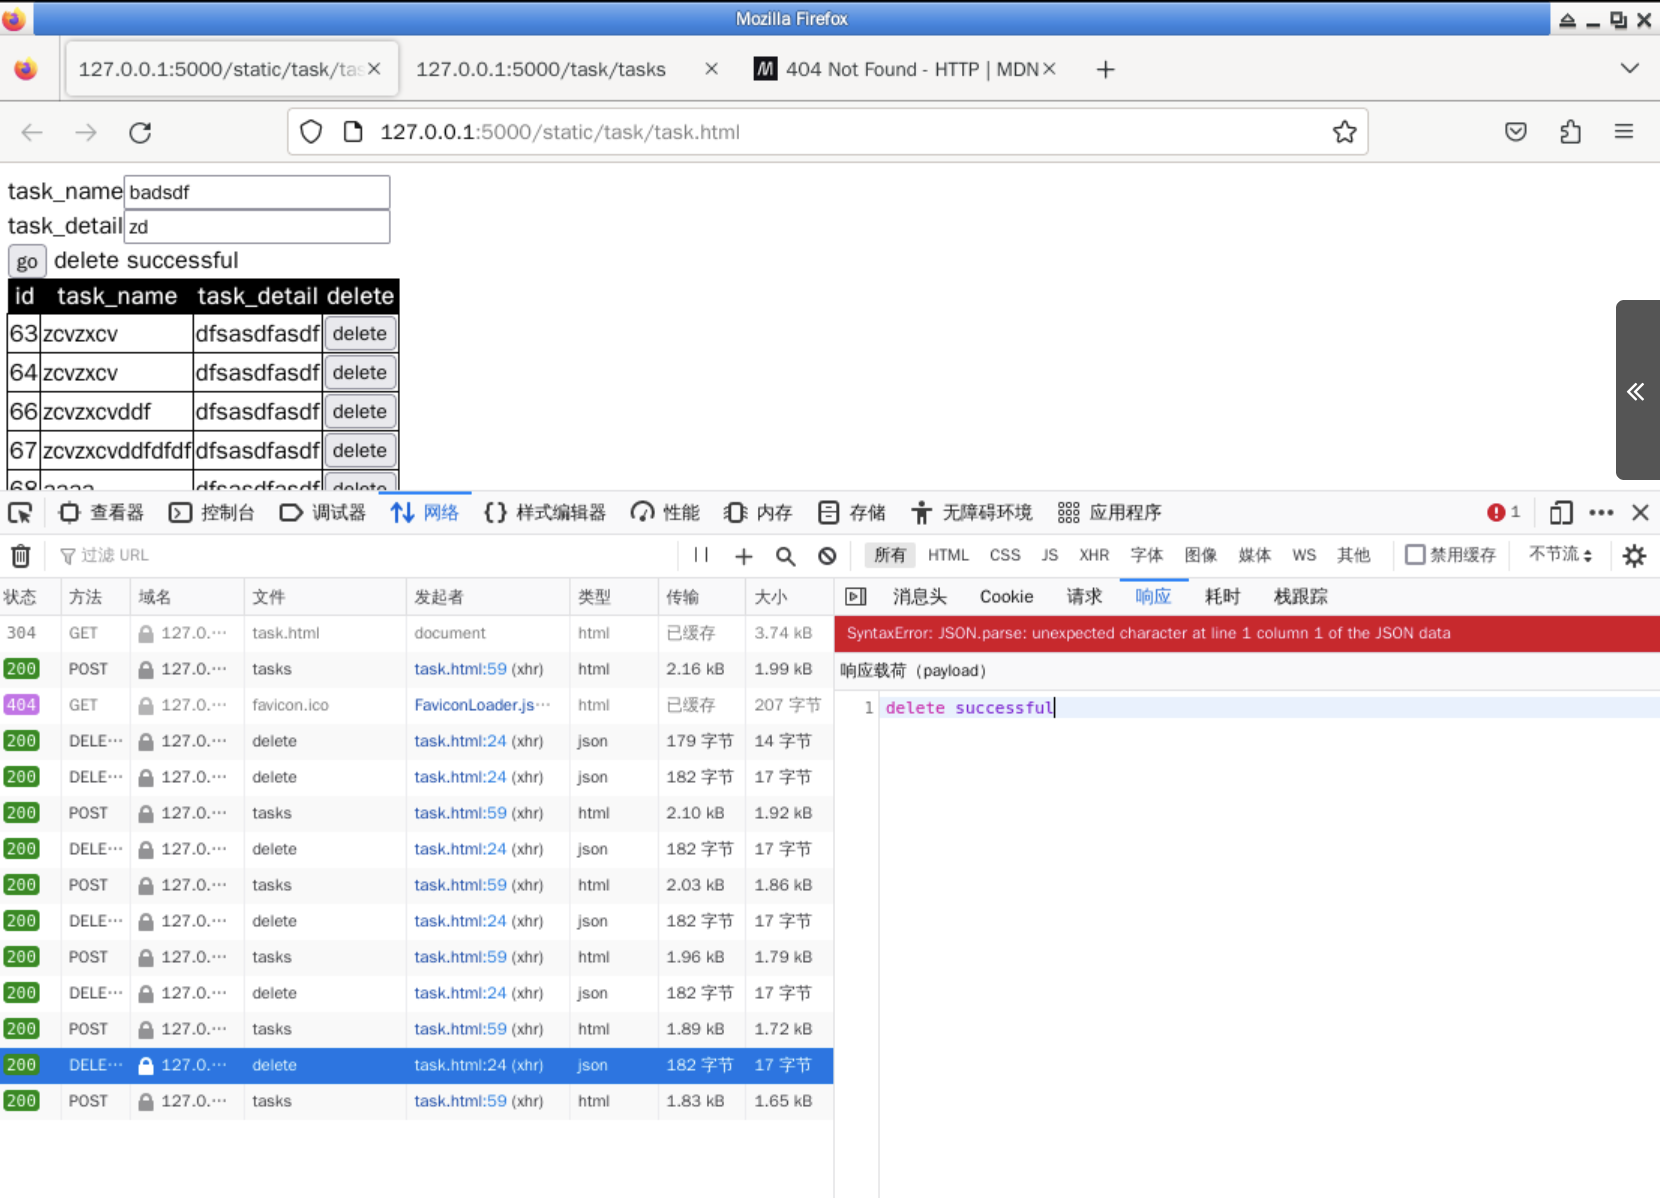Screen dimensions: 1660x1198
Task: Activate the element picker tool
Action: [x=20, y=513]
